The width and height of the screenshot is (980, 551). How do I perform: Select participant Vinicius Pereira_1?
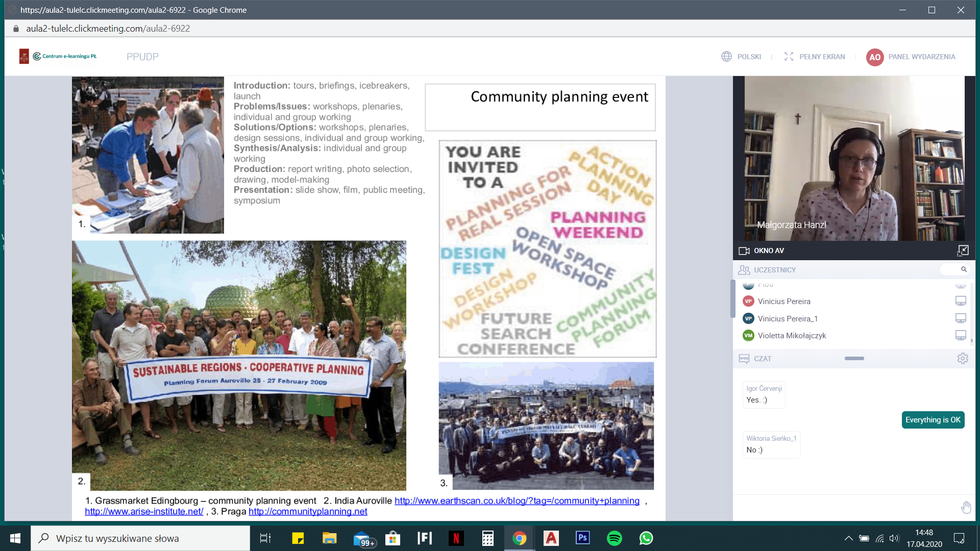tap(788, 319)
